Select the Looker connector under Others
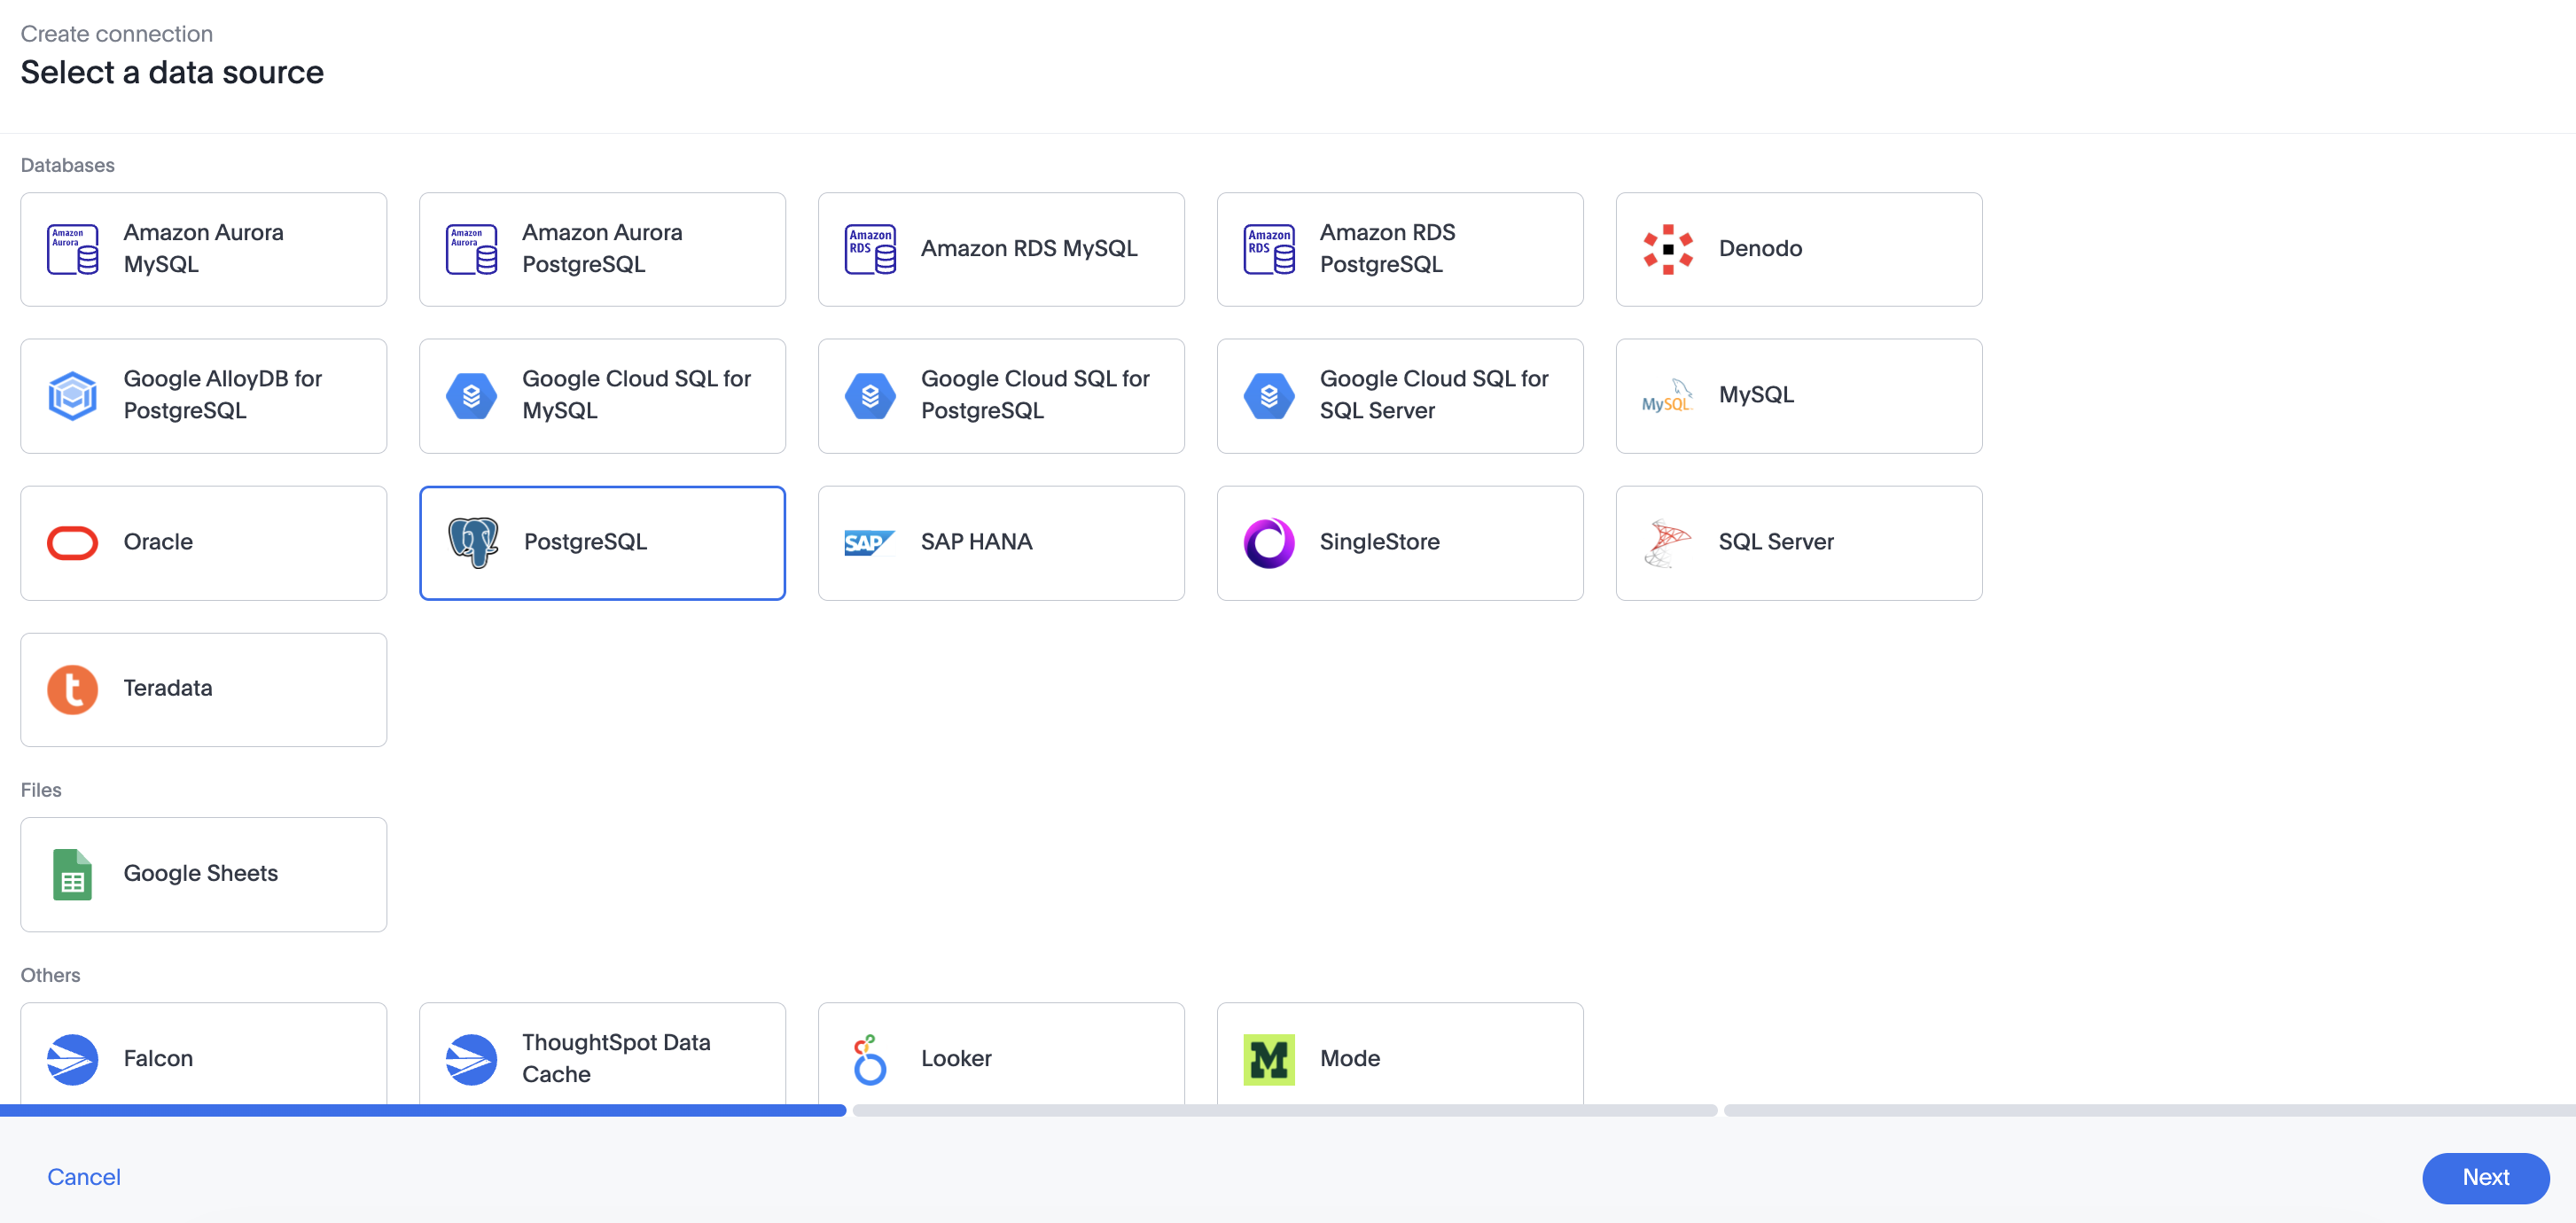Viewport: 2576px width, 1223px height. [x=1000, y=1058]
